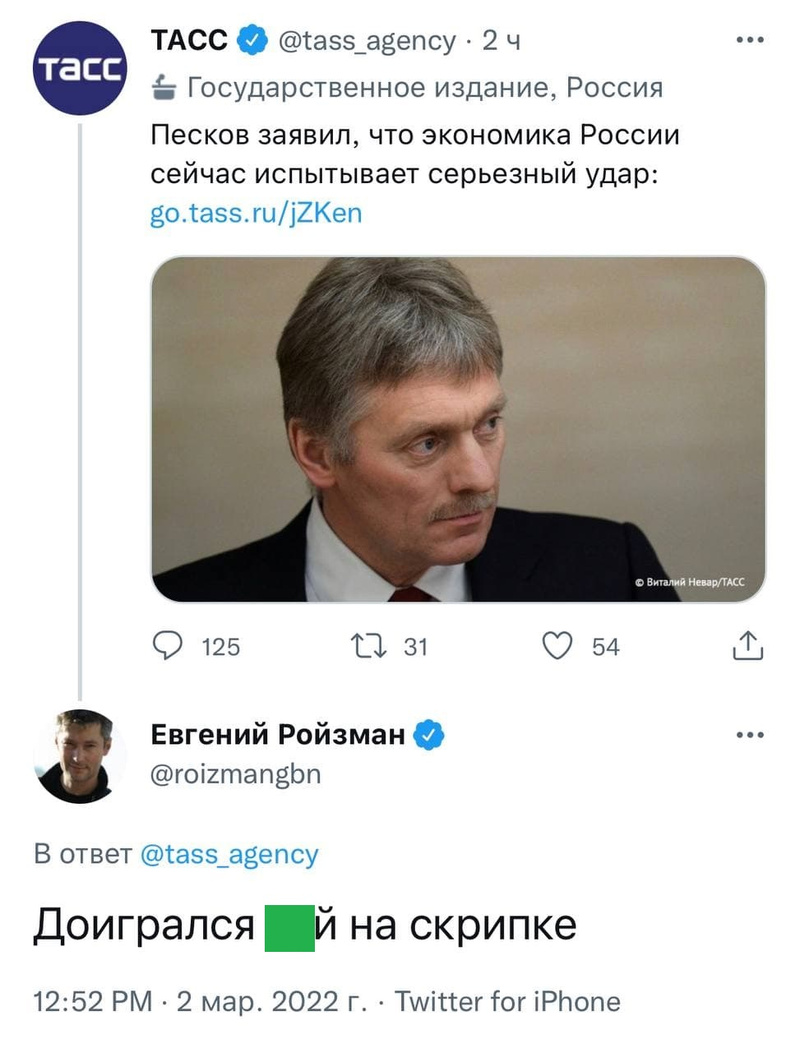
Task: Open the @roizmangbn handle
Action: point(236,775)
